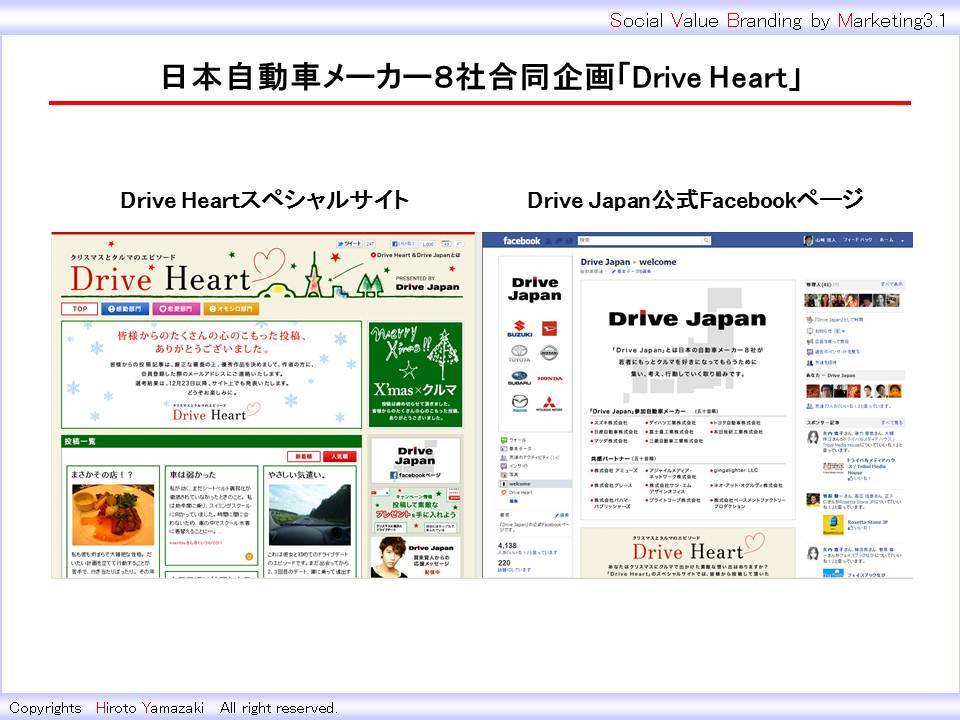Open the お知らせ dropdown on the Facebook page
960x720 pixels.
pyautogui.click(x=827, y=331)
